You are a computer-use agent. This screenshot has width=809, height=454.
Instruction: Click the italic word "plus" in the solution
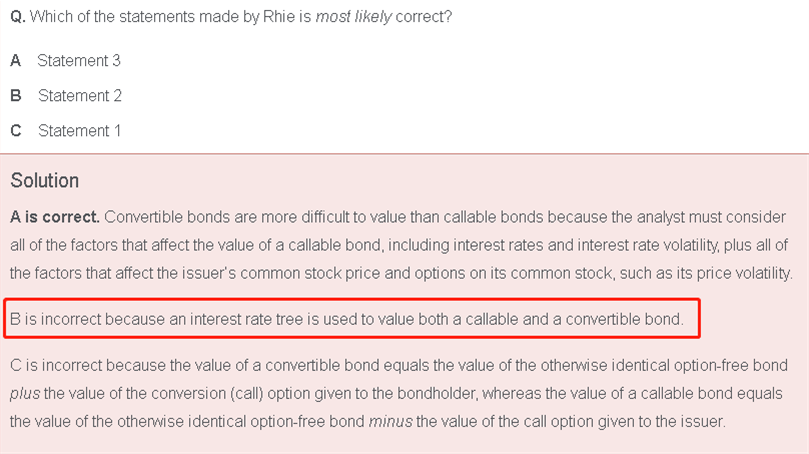pyautogui.click(x=25, y=391)
